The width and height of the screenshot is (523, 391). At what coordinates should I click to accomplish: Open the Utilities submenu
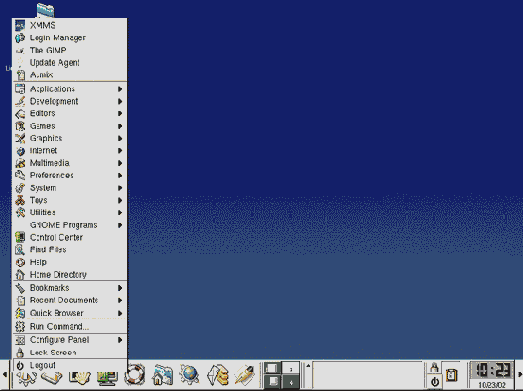coord(70,213)
